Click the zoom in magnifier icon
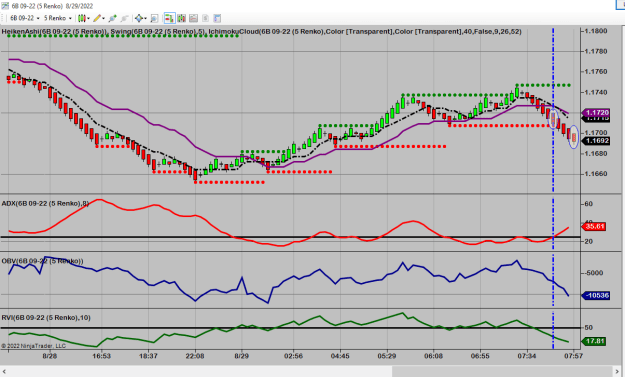 click(112, 18)
